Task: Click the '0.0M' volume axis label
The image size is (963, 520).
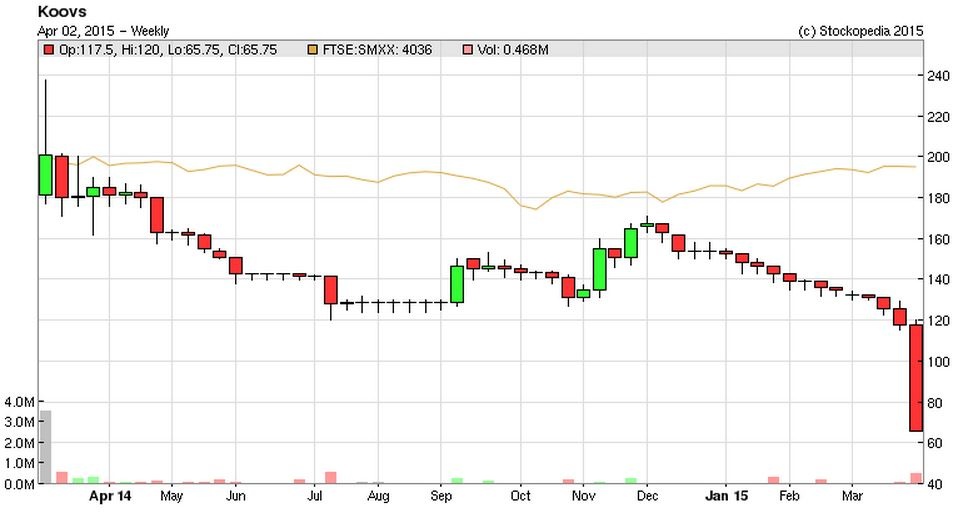Action: 19,484
